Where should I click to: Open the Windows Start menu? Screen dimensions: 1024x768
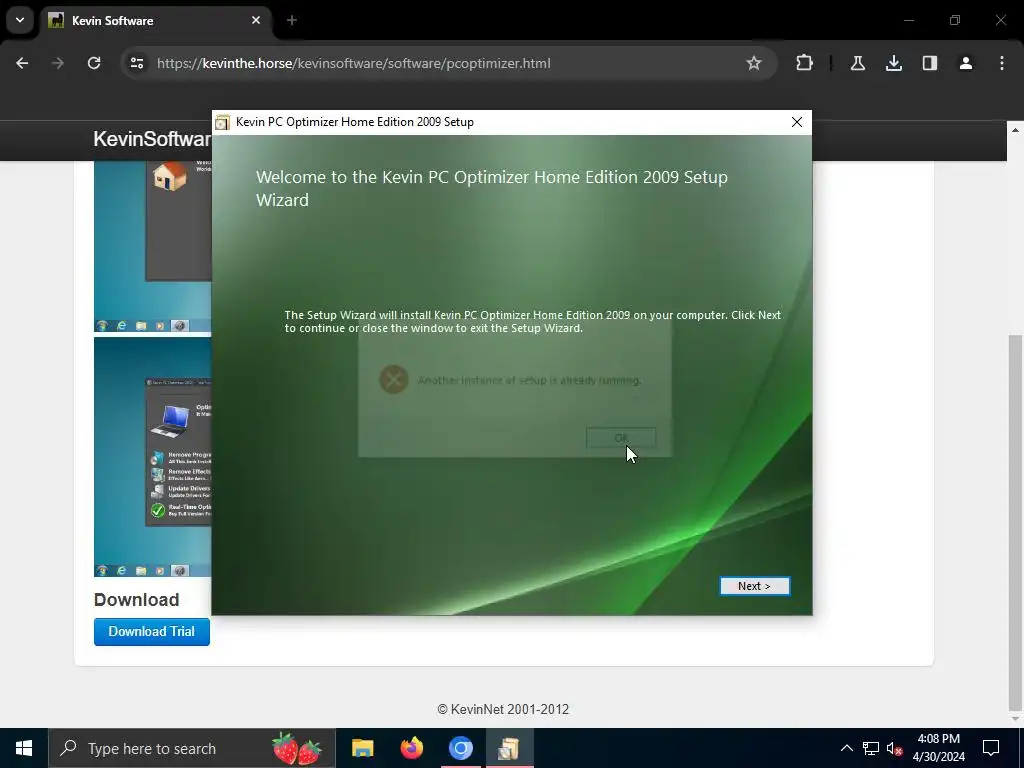click(x=24, y=748)
